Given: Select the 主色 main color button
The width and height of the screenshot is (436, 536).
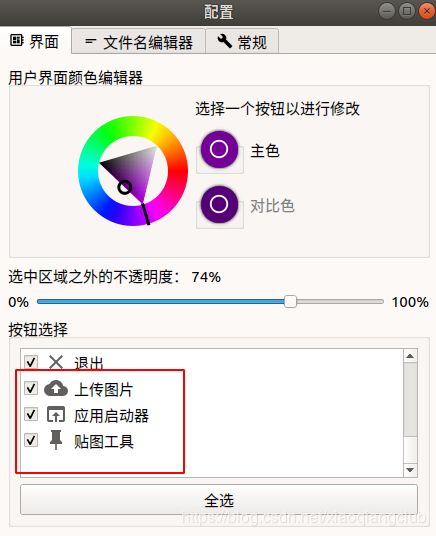Looking at the screenshot, I should (219, 149).
